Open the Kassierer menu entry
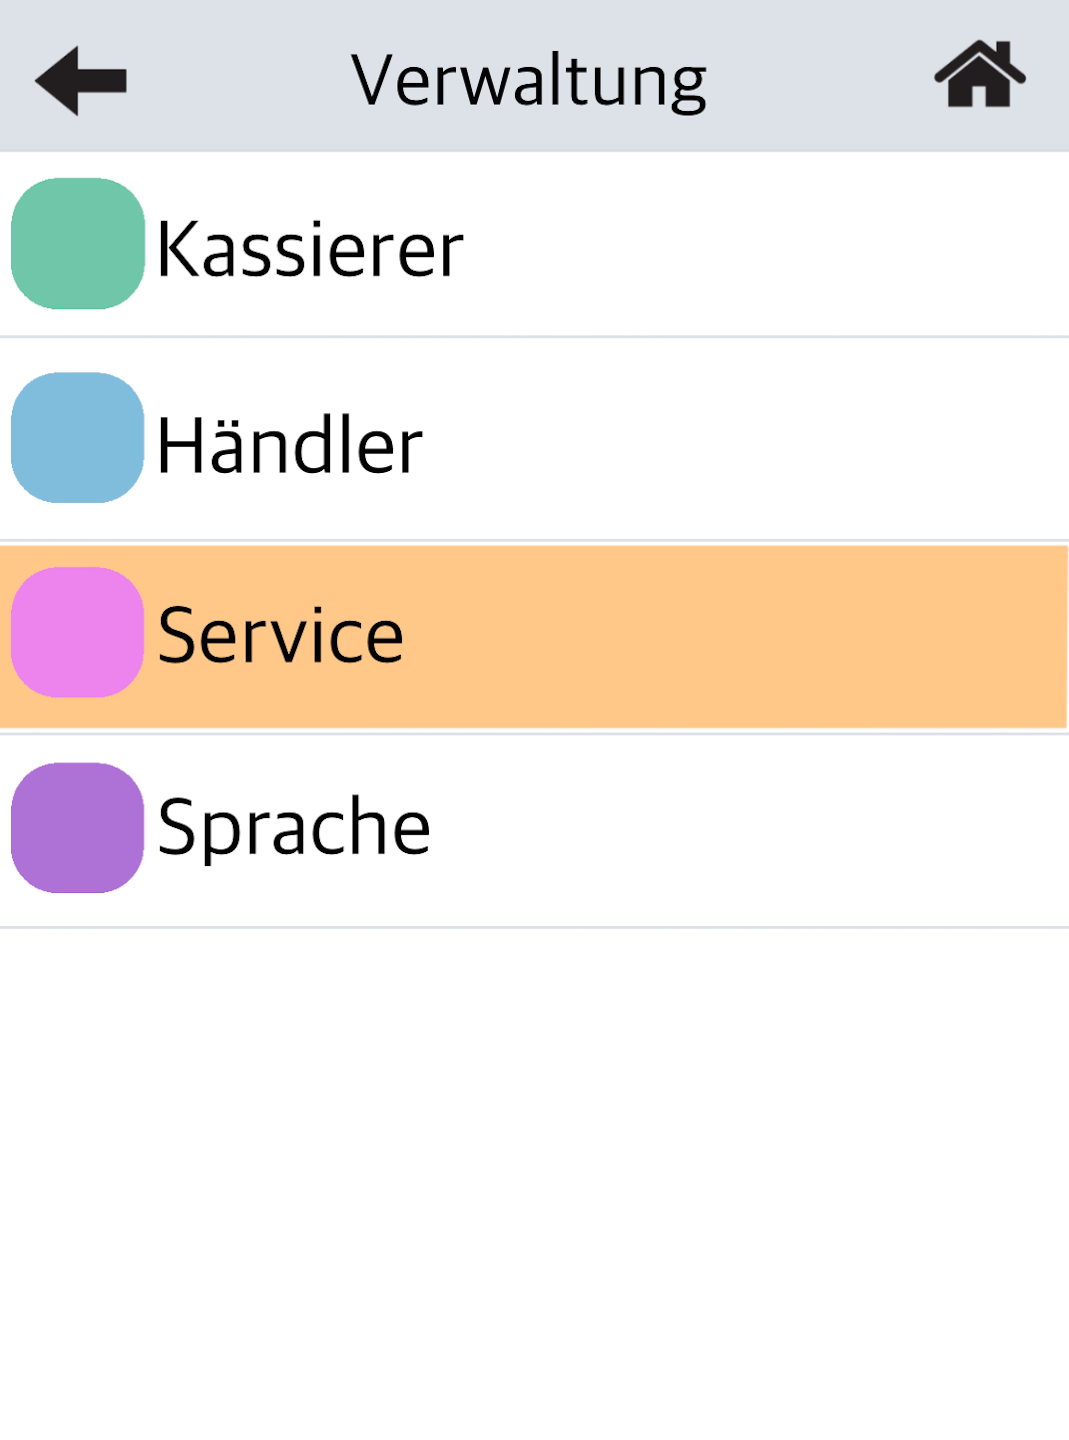The width and height of the screenshot is (1069, 1440). (534, 244)
